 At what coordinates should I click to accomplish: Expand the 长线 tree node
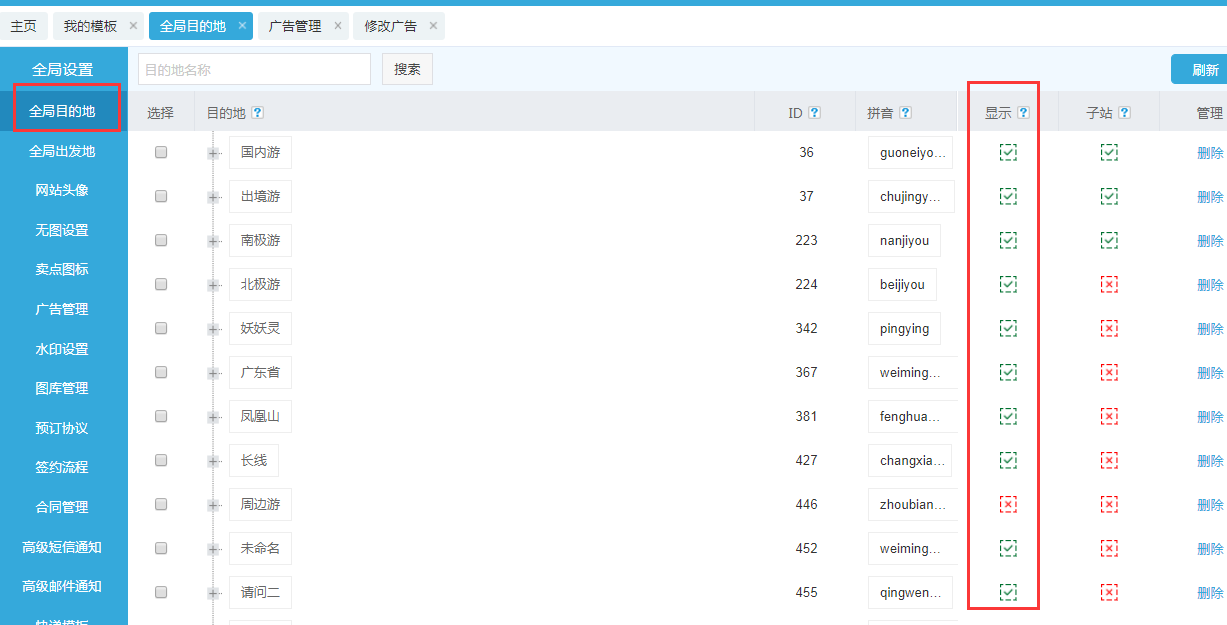coord(214,462)
